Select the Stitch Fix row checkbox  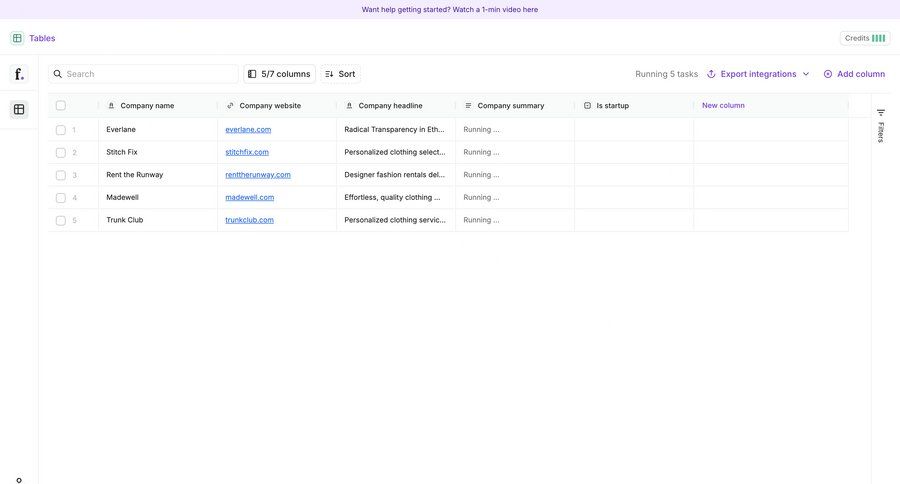click(61, 152)
